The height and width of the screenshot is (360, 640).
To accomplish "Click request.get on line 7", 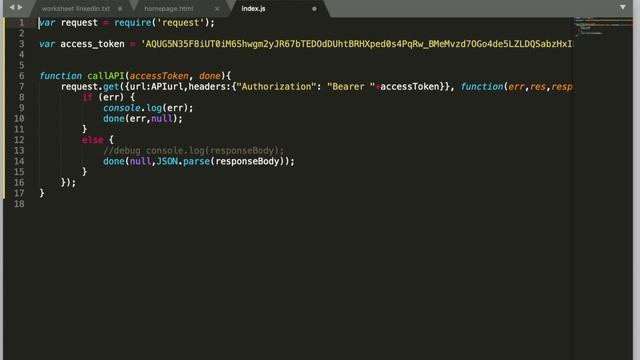I will click(90, 87).
